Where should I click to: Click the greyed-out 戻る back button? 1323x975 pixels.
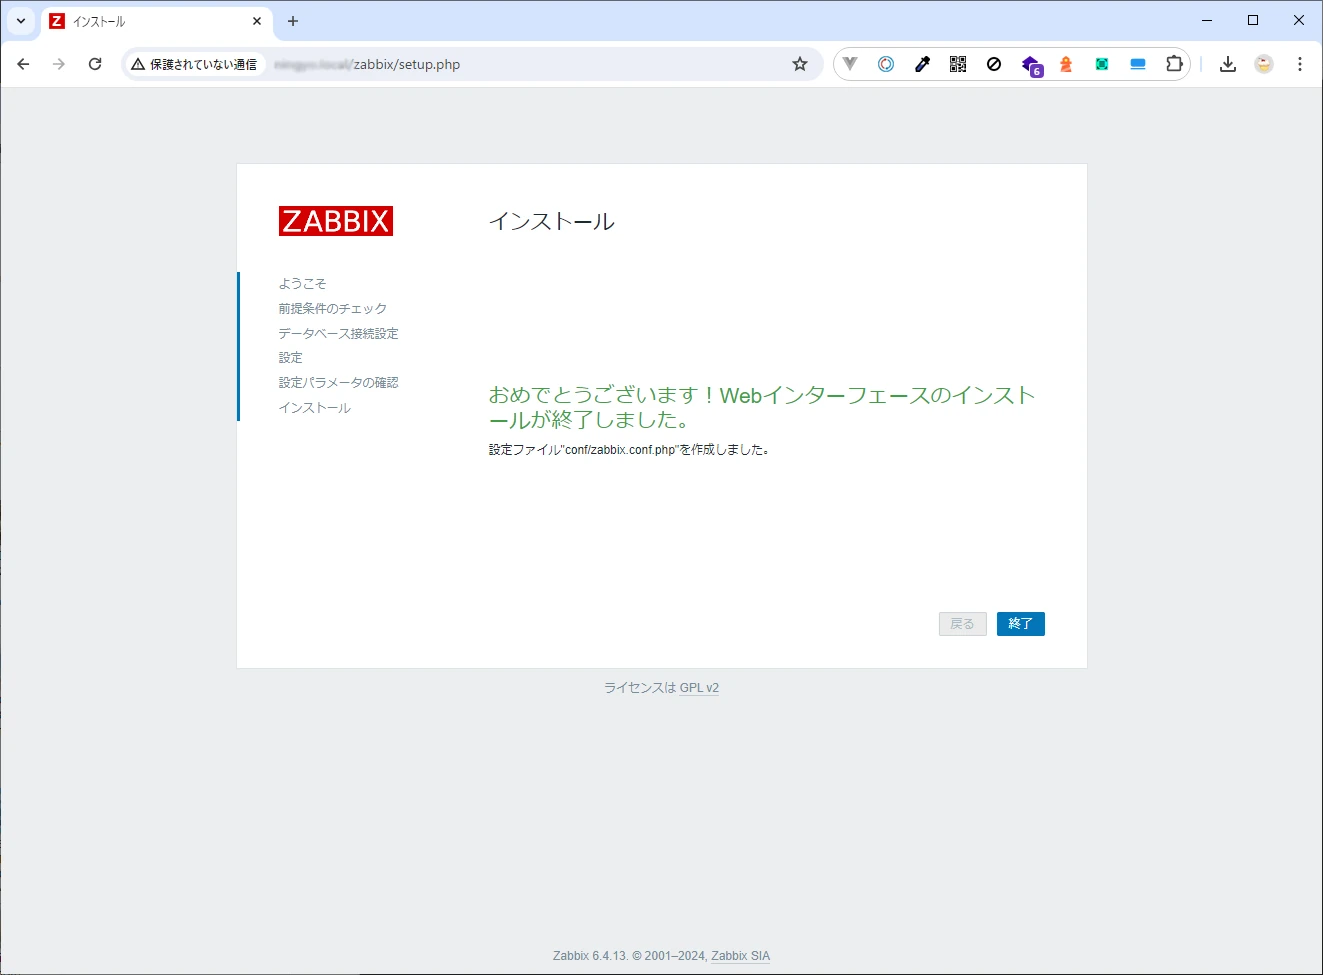coord(962,624)
